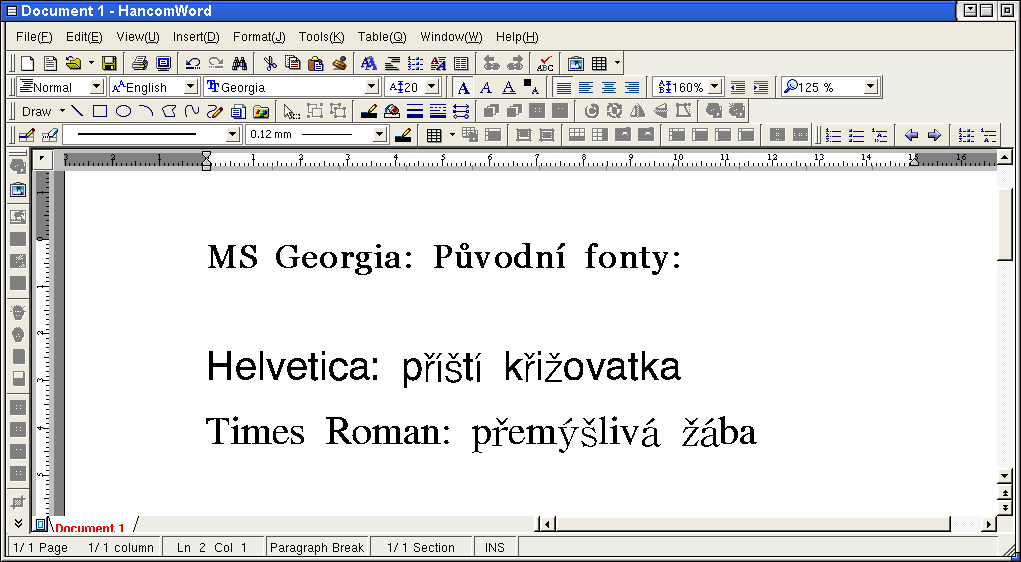The image size is (1021, 562).
Task: Select the Arc drawing tool
Action: pos(146,111)
